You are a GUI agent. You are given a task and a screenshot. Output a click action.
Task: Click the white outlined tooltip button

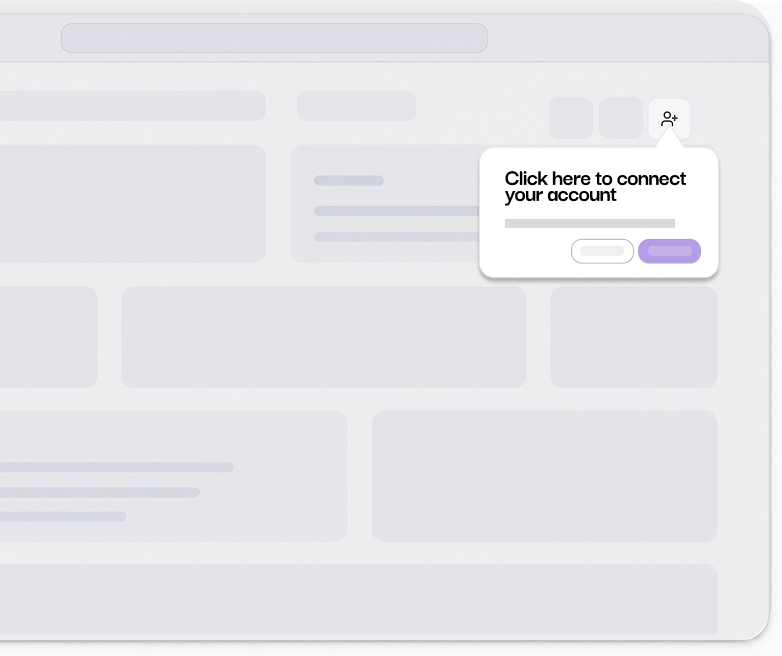point(602,251)
